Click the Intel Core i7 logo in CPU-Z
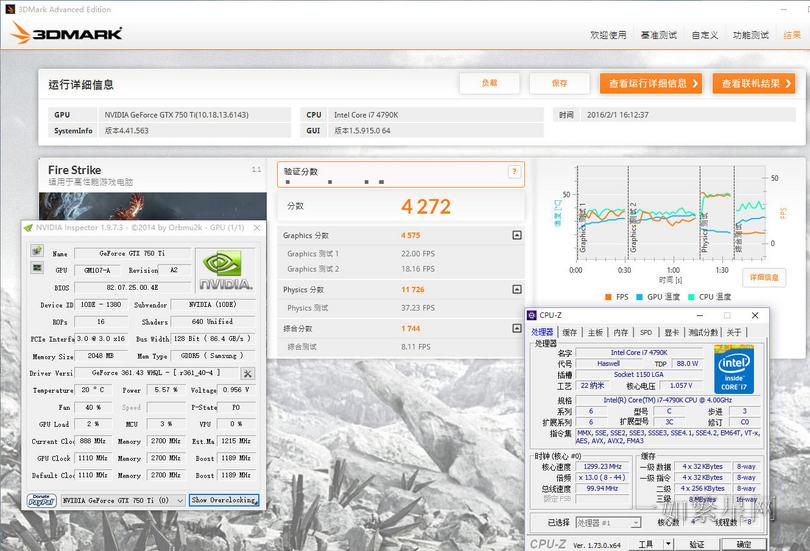 pos(734,369)
